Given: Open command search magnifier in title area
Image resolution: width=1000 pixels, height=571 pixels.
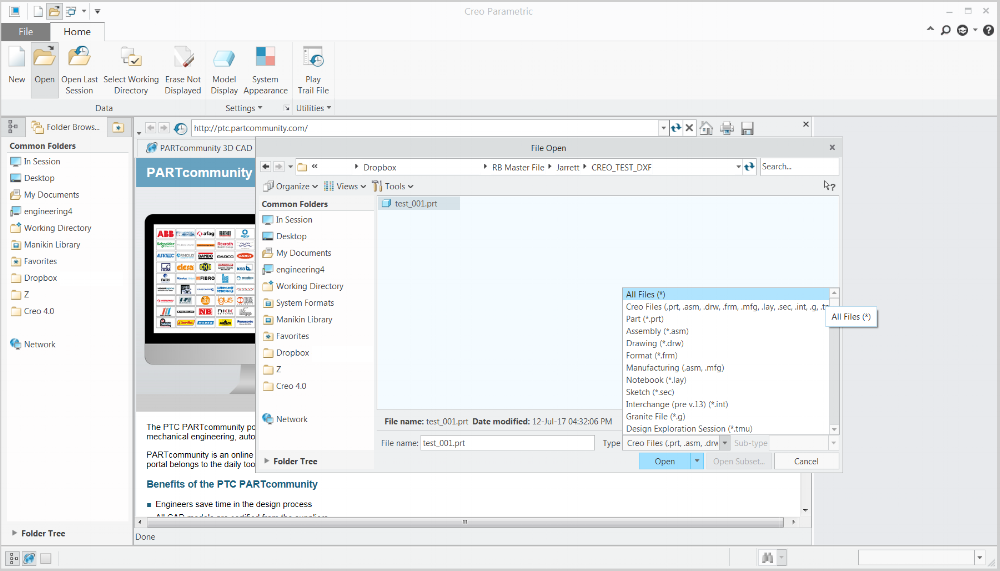Looking at the screenshot, I should coord(946,30).
